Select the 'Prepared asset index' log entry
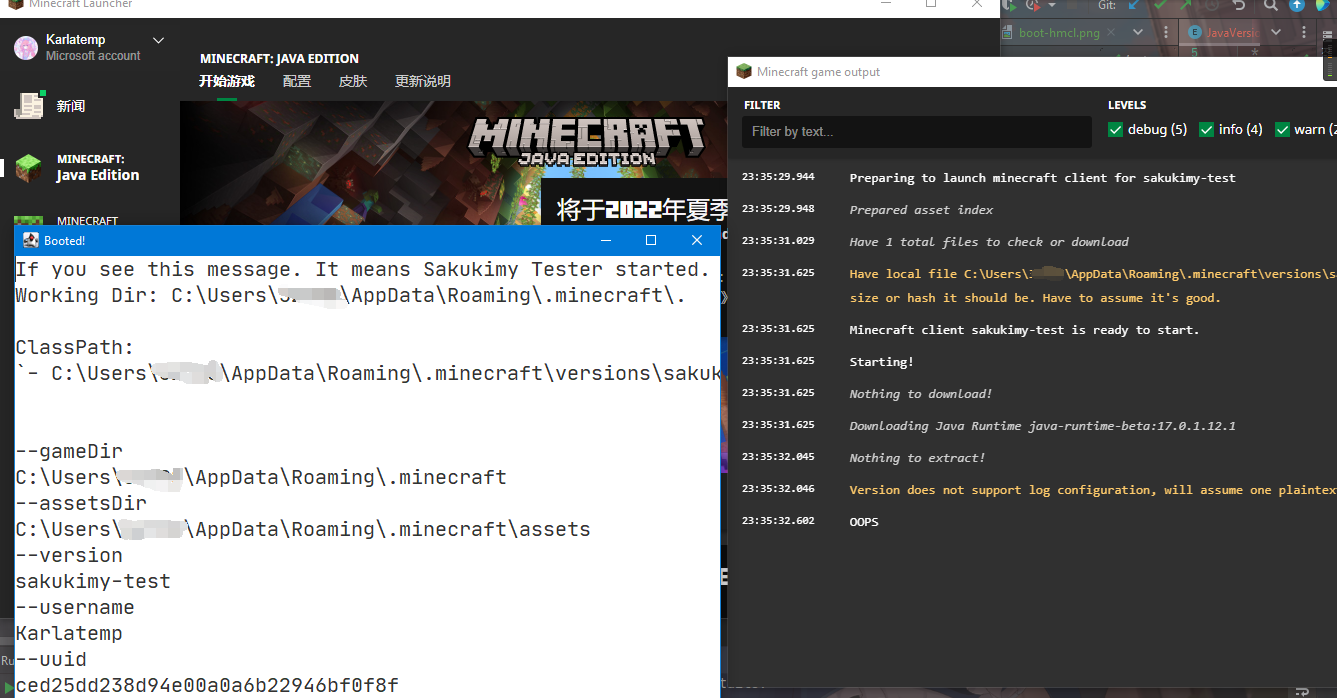This screenshot has width=1337, height=698. [921, 210]
